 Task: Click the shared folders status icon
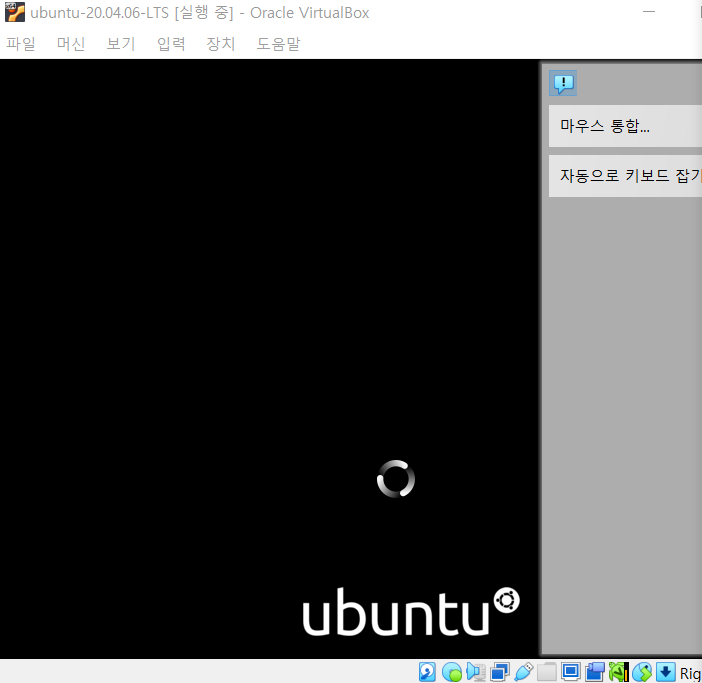(547, 672)
